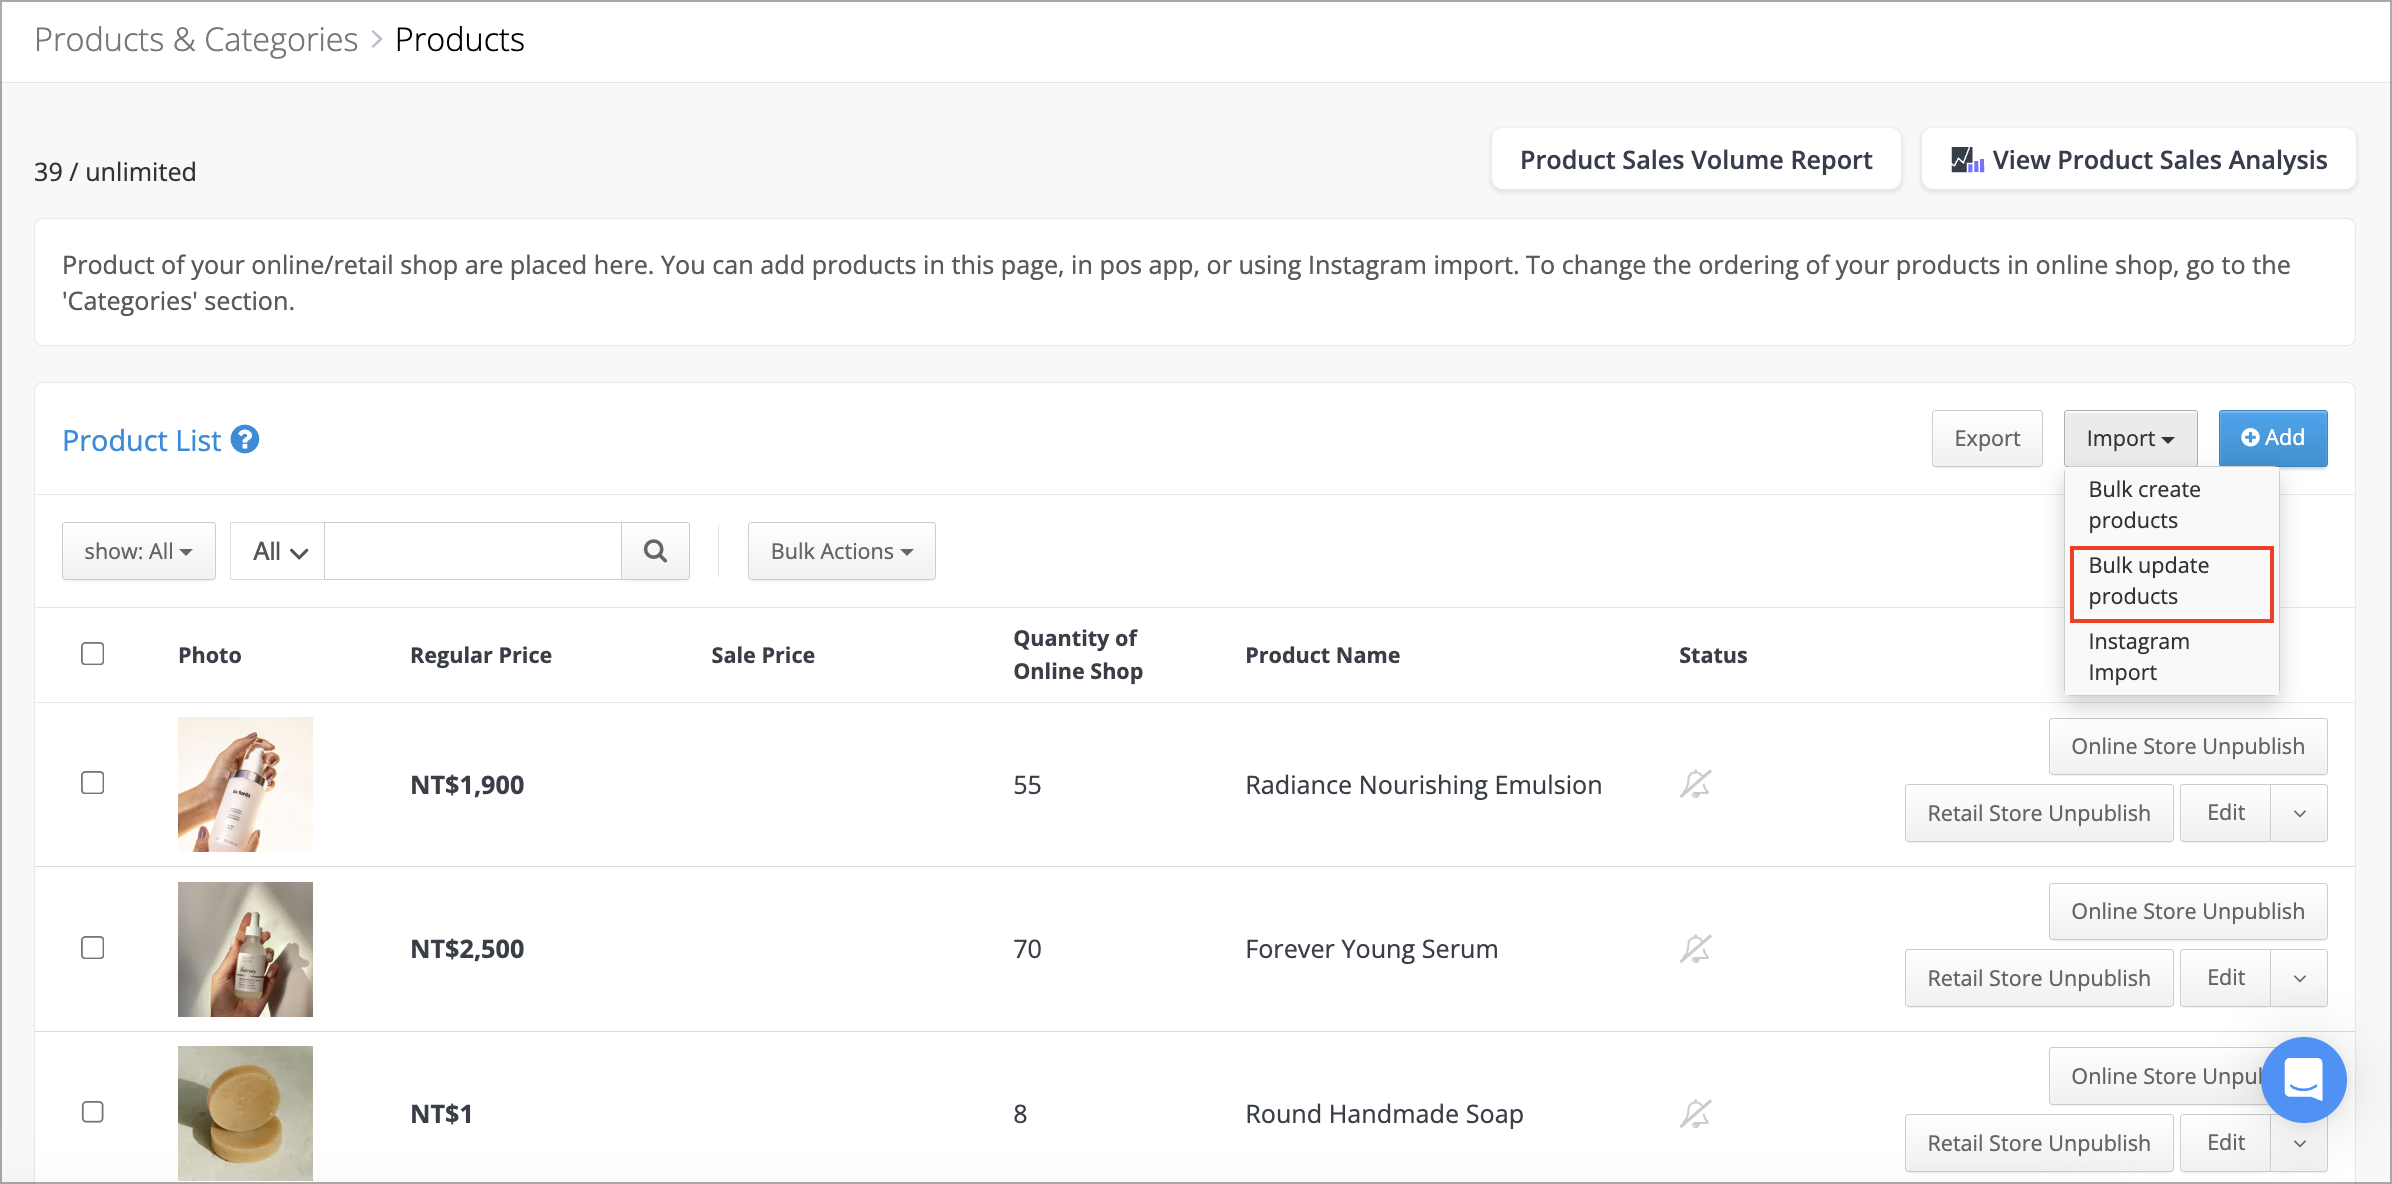Viewport: 2392px width, 1184px height.
Task: Click the Status column header
Action: [x=1713, y=655]
